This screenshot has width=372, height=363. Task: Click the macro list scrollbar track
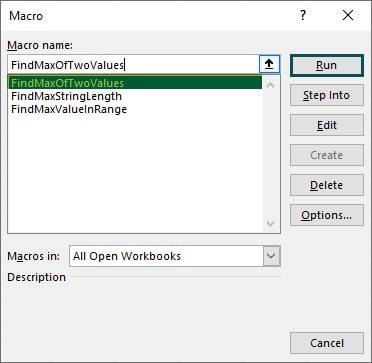pyautogui.click(x=271, y=153)
